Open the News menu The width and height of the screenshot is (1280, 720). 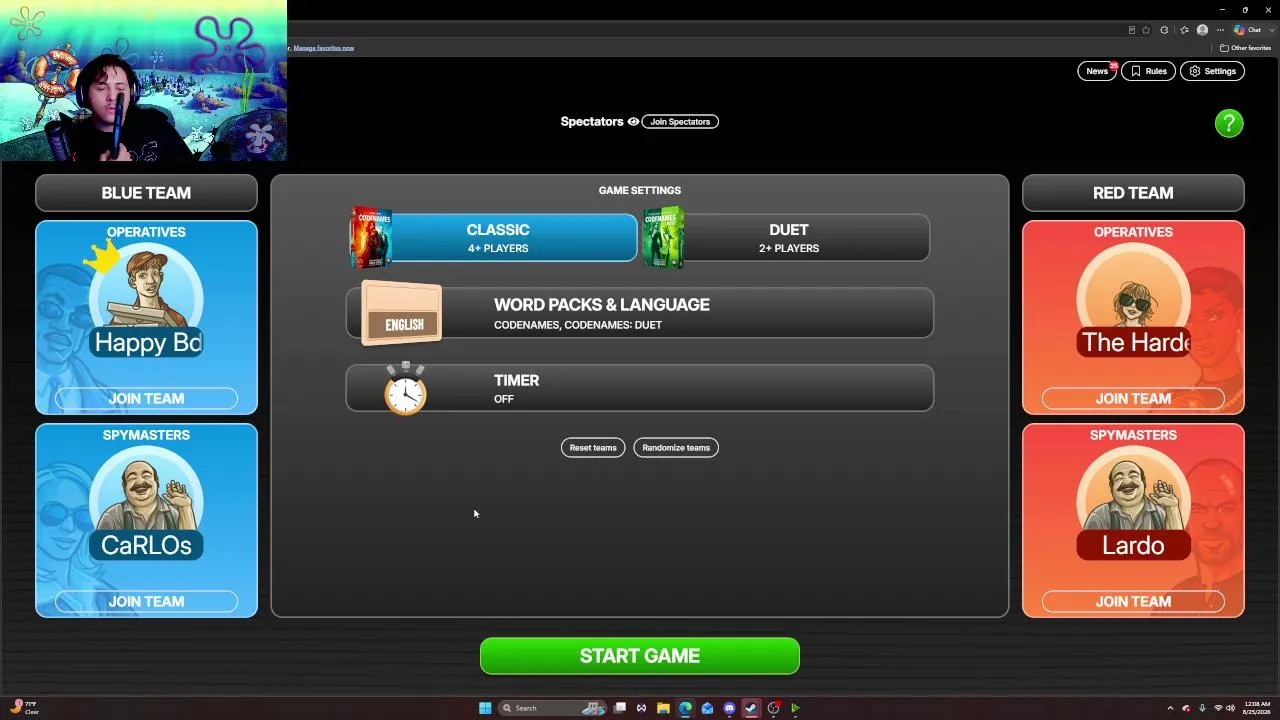(1097, 71)
